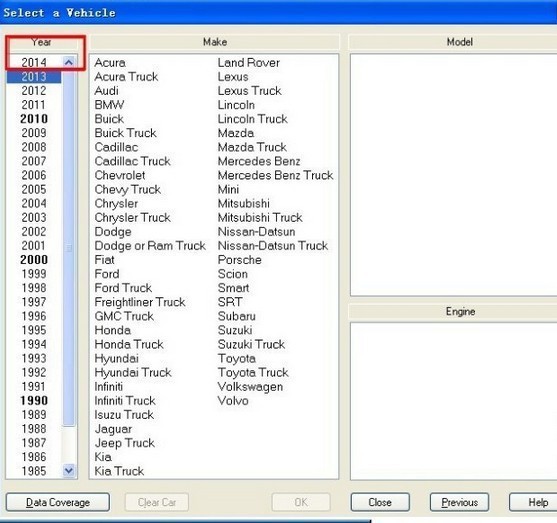Click the Make column header
This screenshot has width=557, height=523.
tap(215, 42)
